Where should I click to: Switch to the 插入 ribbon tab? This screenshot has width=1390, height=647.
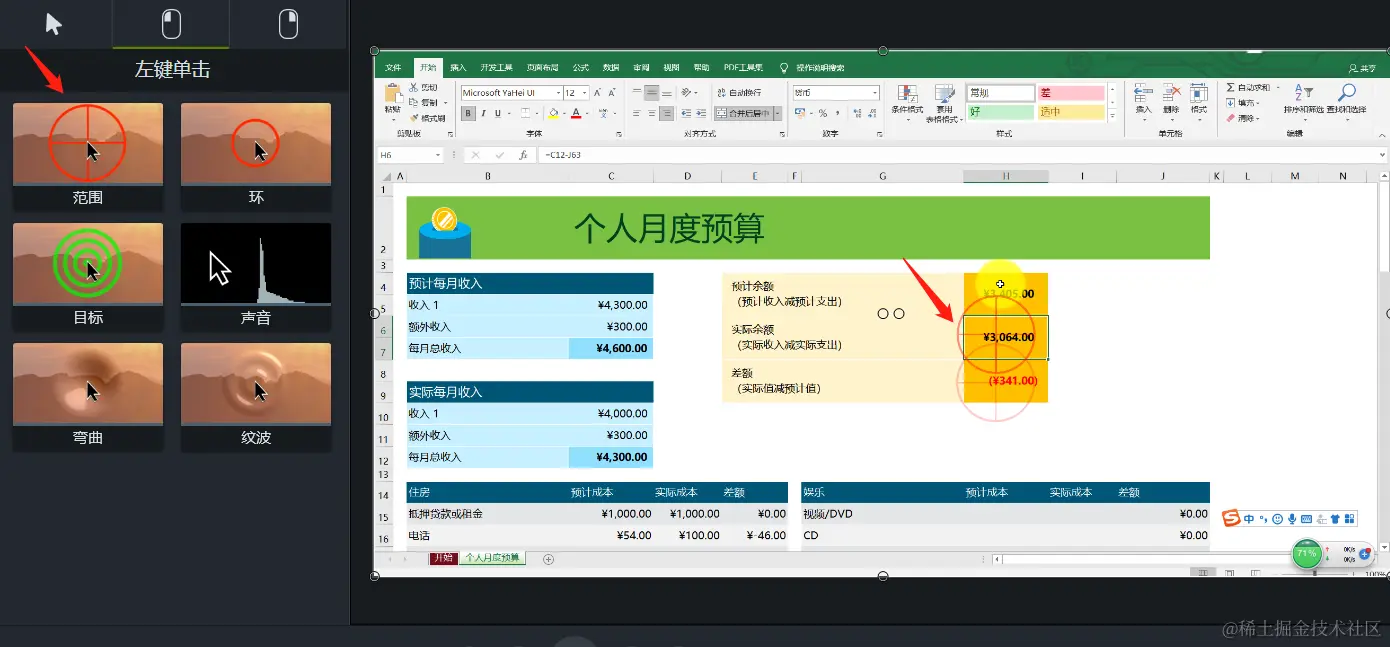coord(458,68)
